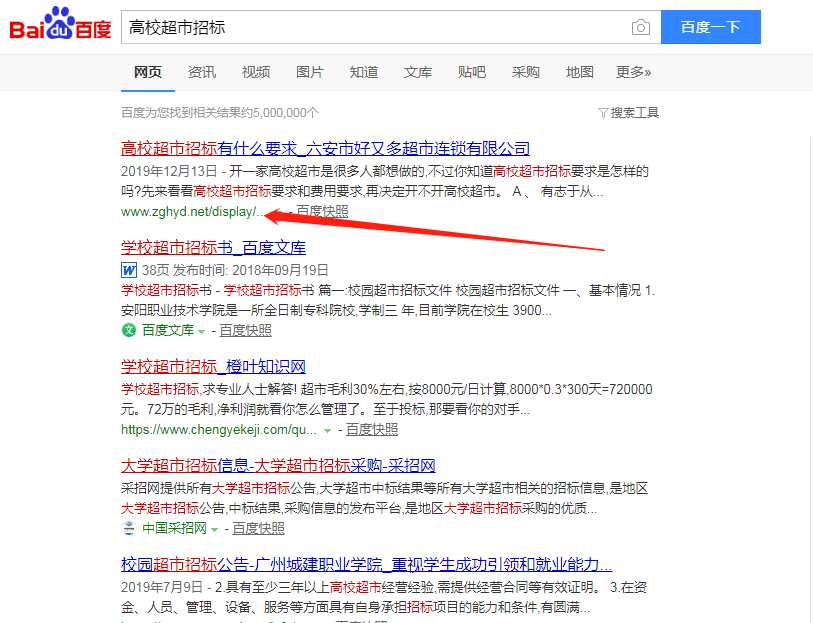Expand the 更多» menu
813x623 pixels.
pyautogui.click(x=633, y=72)
